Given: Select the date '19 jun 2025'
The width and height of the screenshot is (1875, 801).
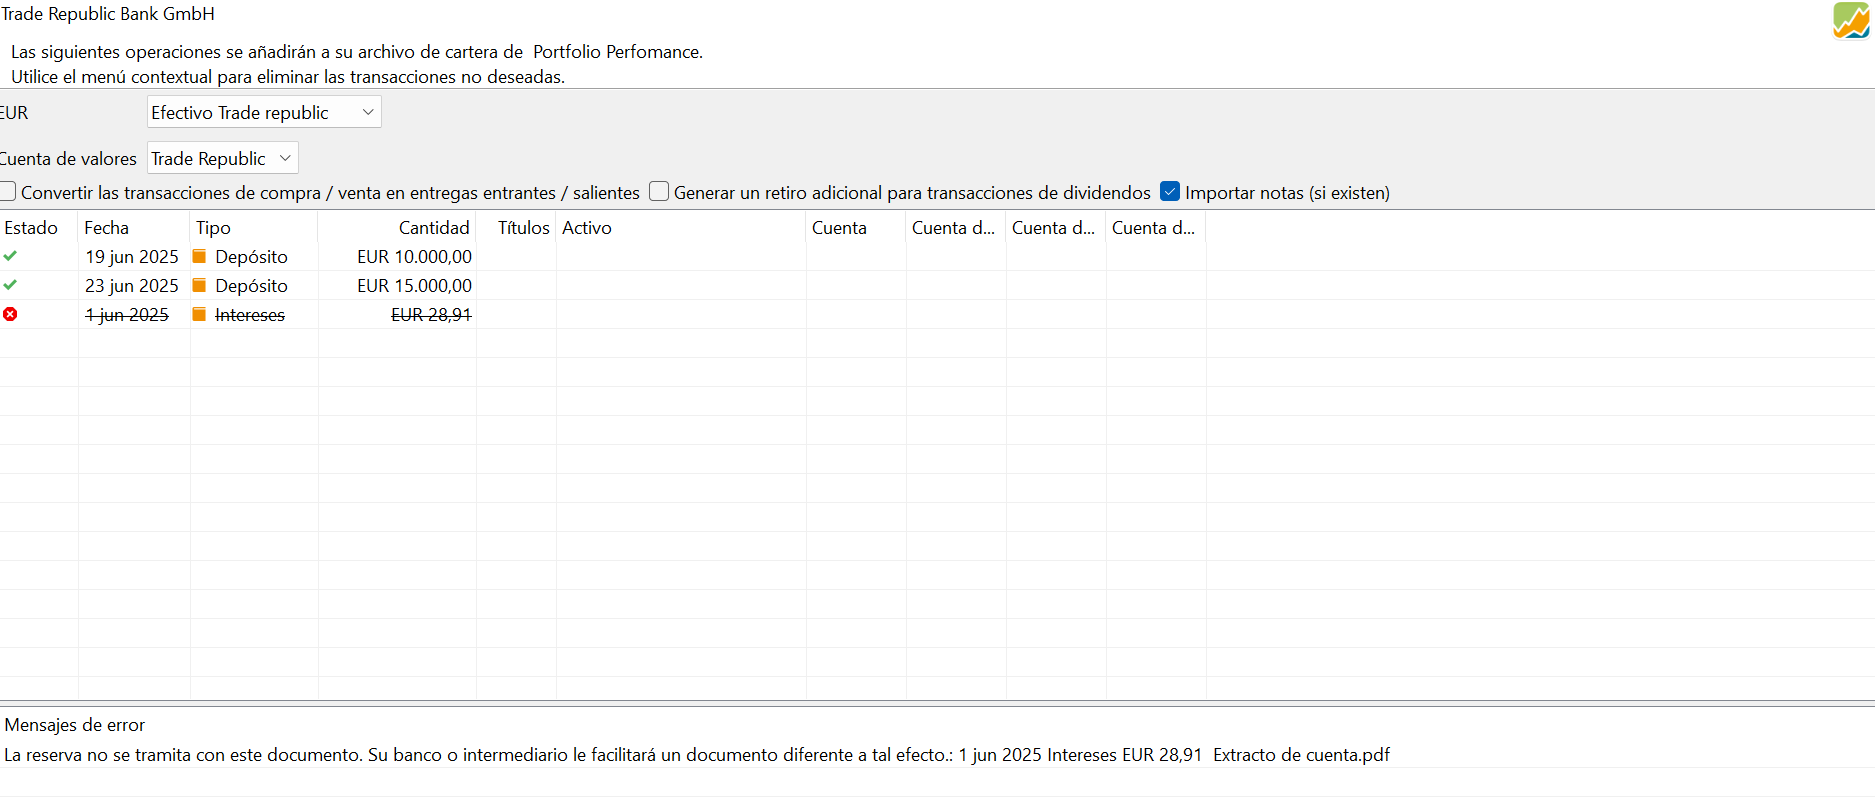Looking at the screenshot, I should (x=132, y=257).
